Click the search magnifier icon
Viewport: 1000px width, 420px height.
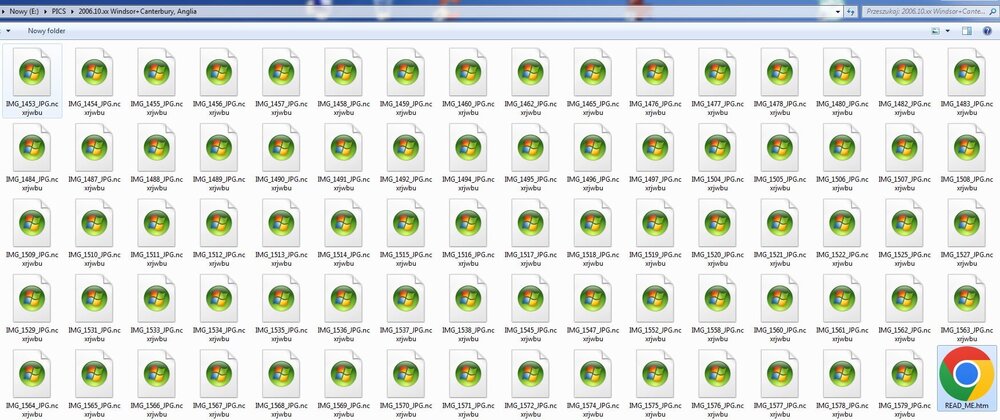click(993, 11)
